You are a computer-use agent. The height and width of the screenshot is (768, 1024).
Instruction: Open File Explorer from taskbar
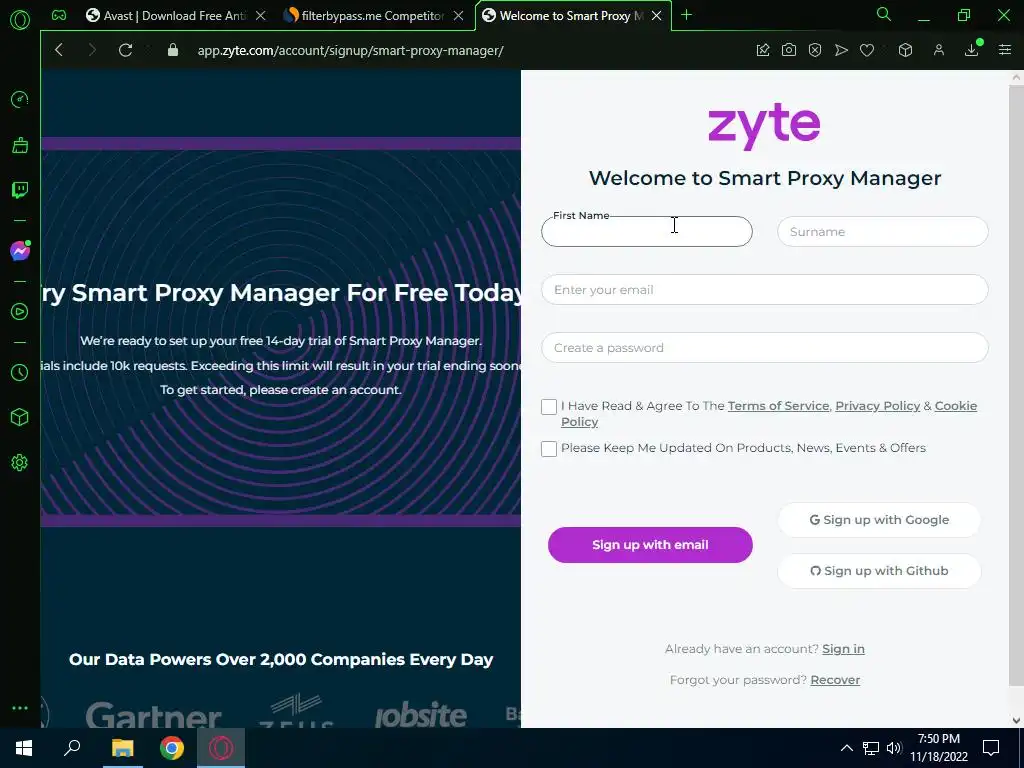coord(122,748)
